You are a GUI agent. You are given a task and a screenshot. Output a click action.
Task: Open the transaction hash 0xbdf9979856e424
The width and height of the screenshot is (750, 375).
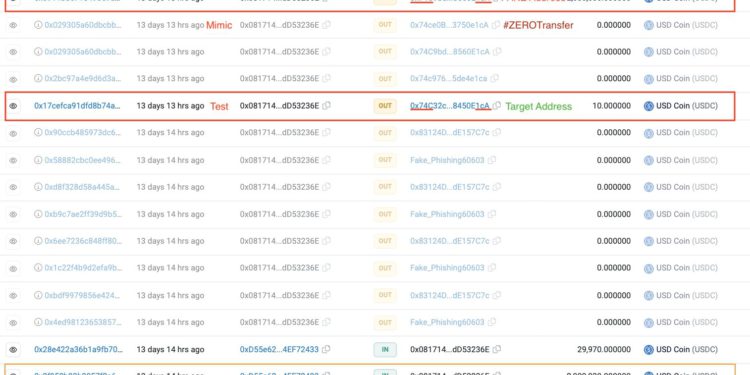pyautogui.click(x=82, y=295)
